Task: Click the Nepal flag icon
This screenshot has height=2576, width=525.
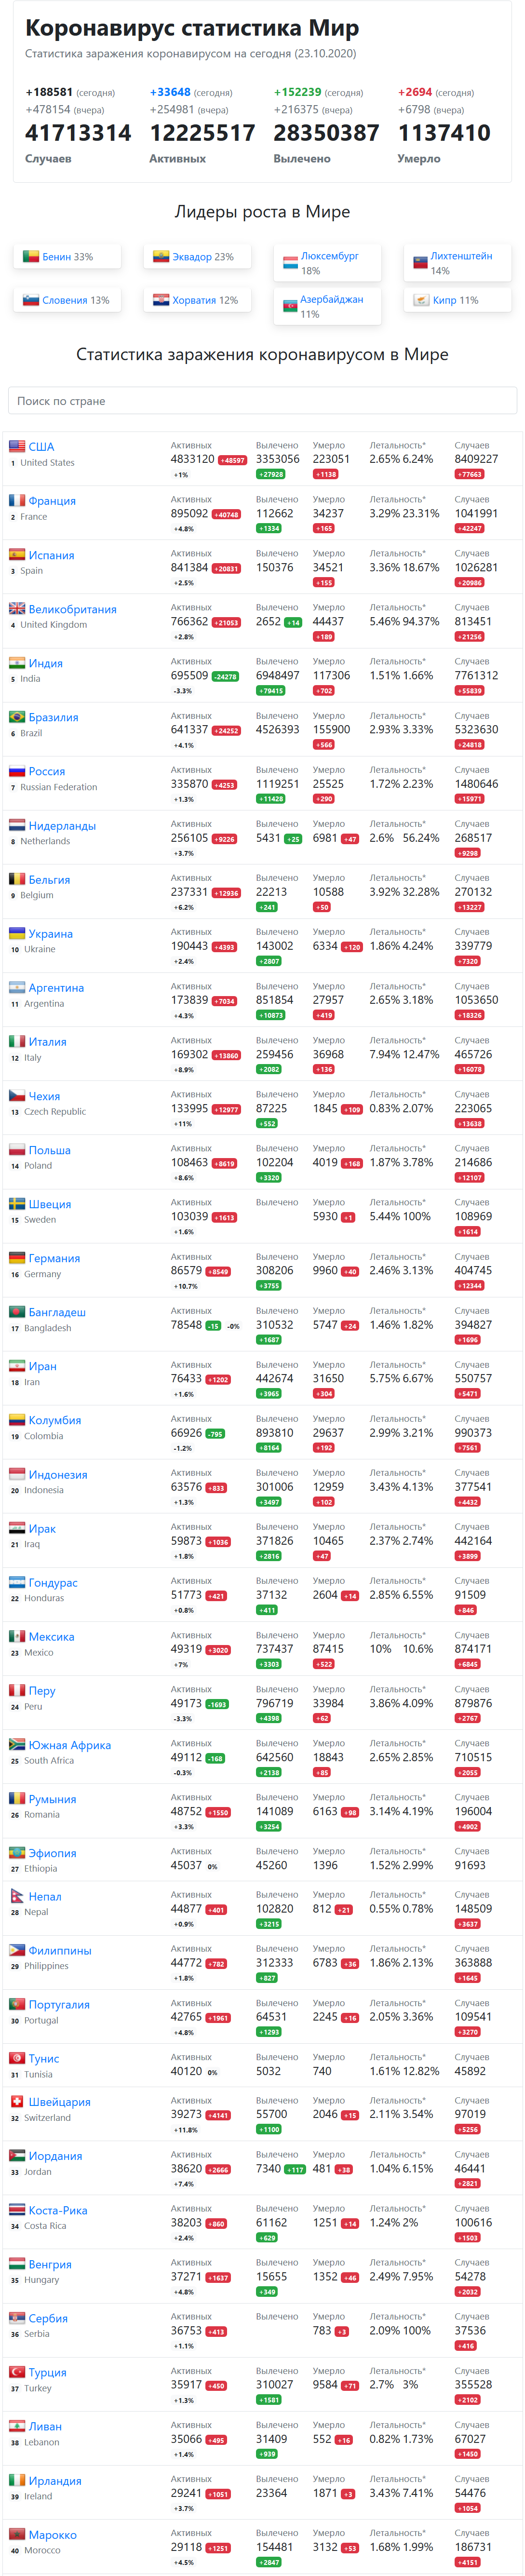Action: pos(17,1896)
